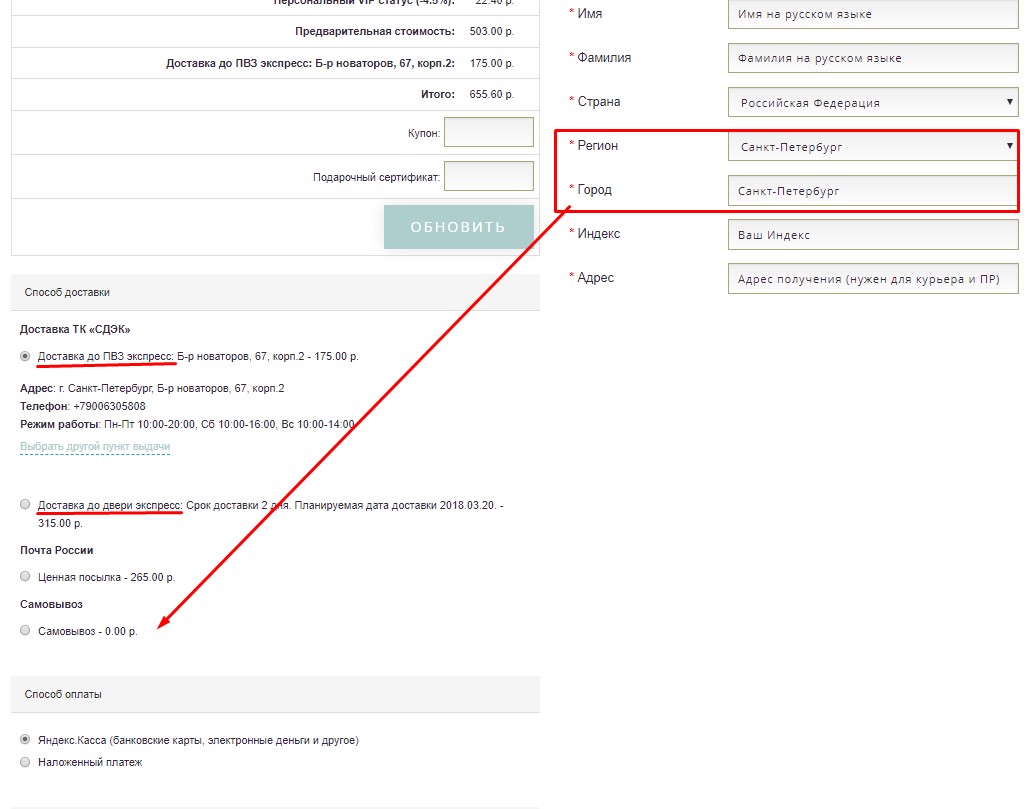This screenshot has height=809, width=1033.
Task: Open the Регион dropdown
Action: (x=873, y=146)
